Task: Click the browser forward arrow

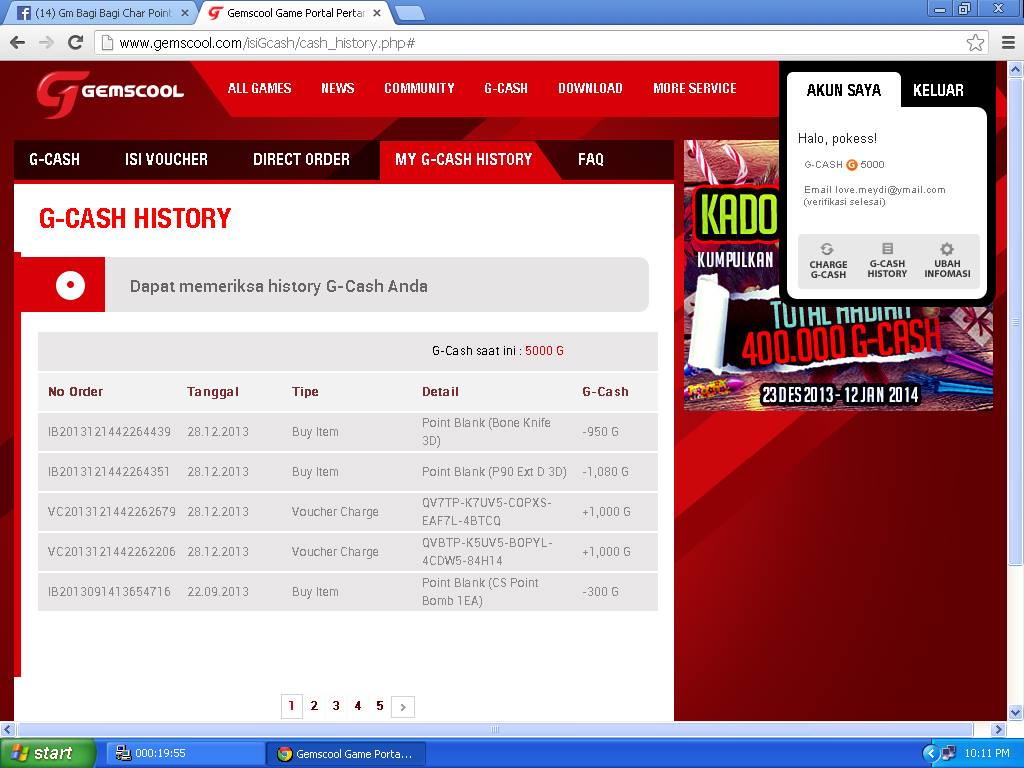Action: coord(46,43)
